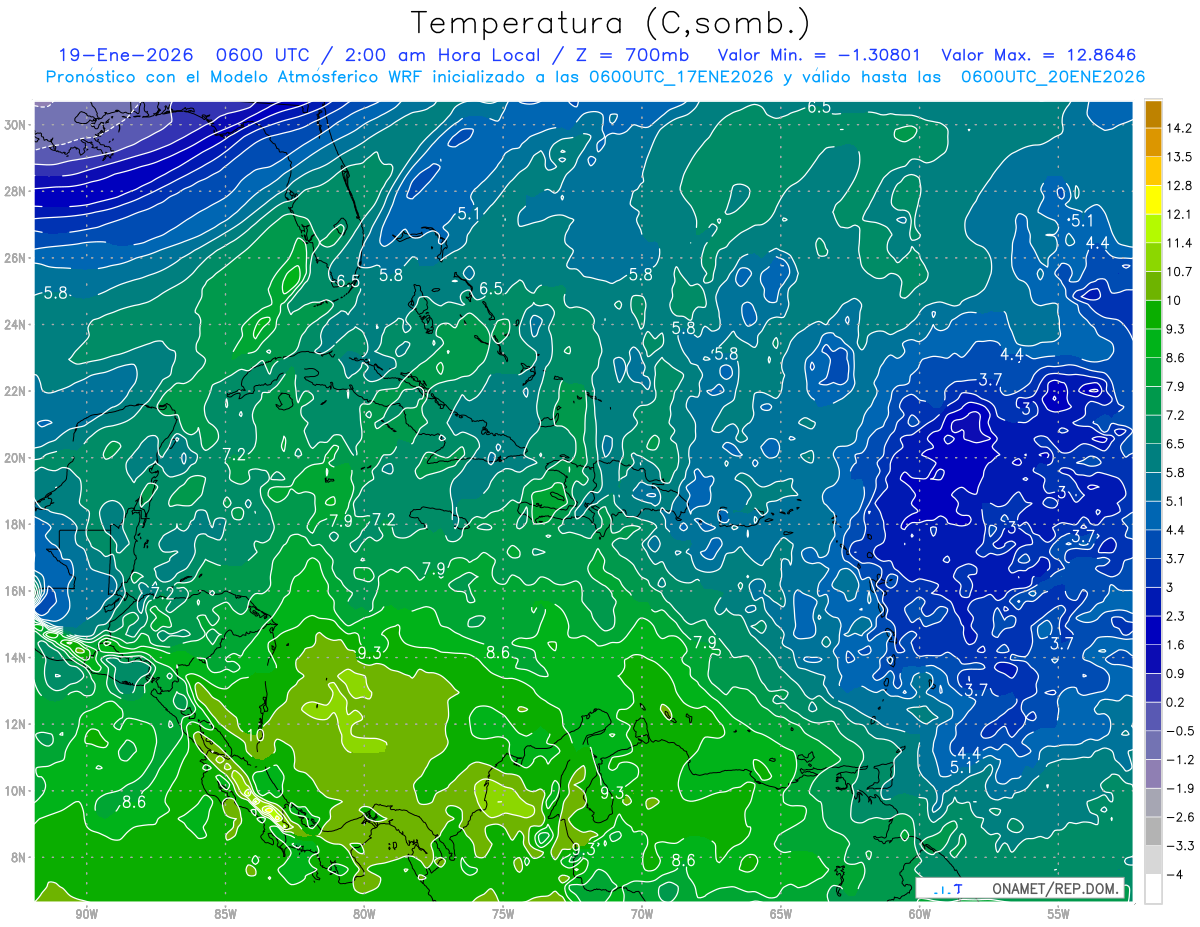Click the 80W longitude axis label
Image resolution: width=1200 pixels, height=927 pixels.
click(364, 914)
